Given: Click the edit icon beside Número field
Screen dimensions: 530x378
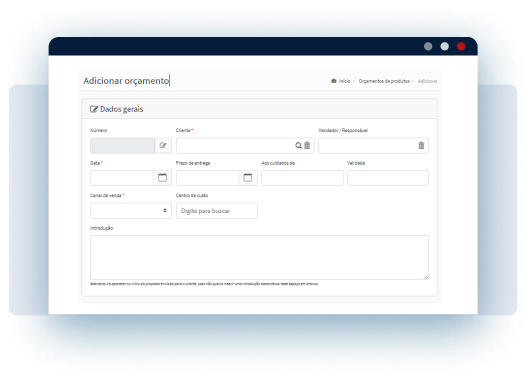Looking at the screenshot, I should (x=163, y=145).
